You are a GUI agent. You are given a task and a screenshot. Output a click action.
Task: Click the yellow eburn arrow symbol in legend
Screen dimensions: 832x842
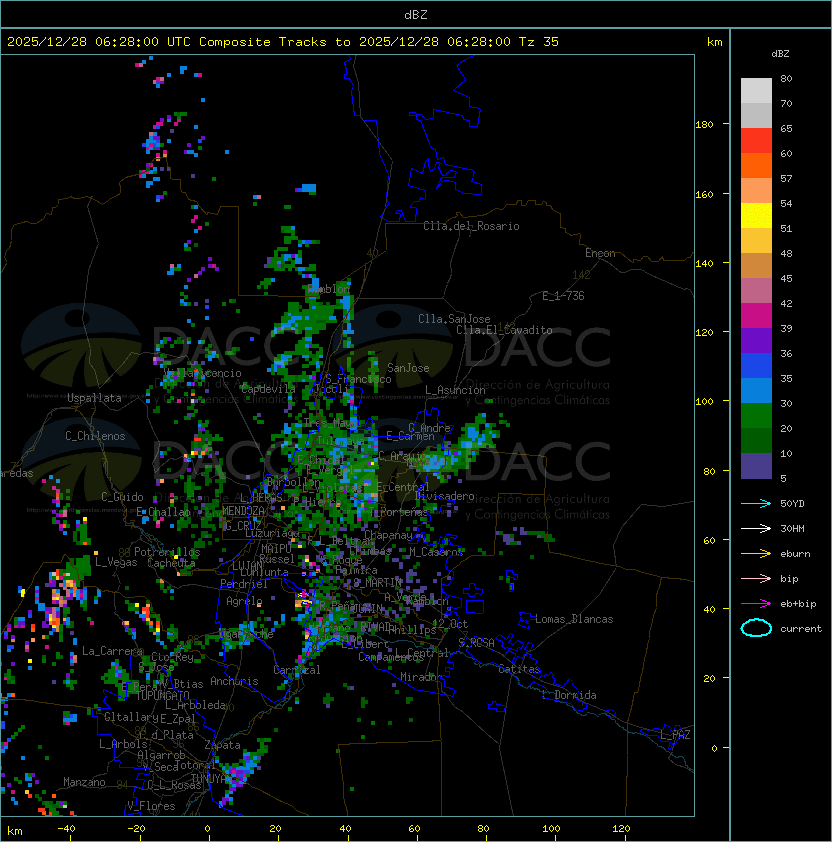tap(756, 553)
